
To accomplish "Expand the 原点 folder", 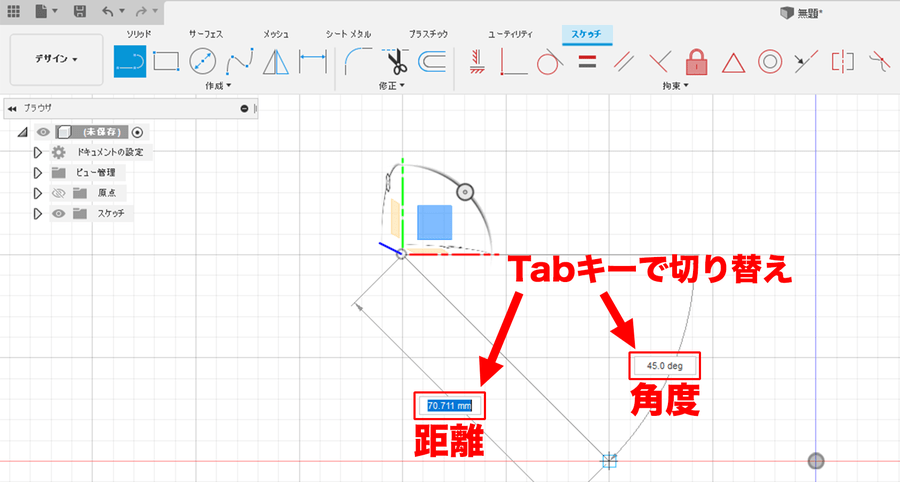I will [38, 193].
